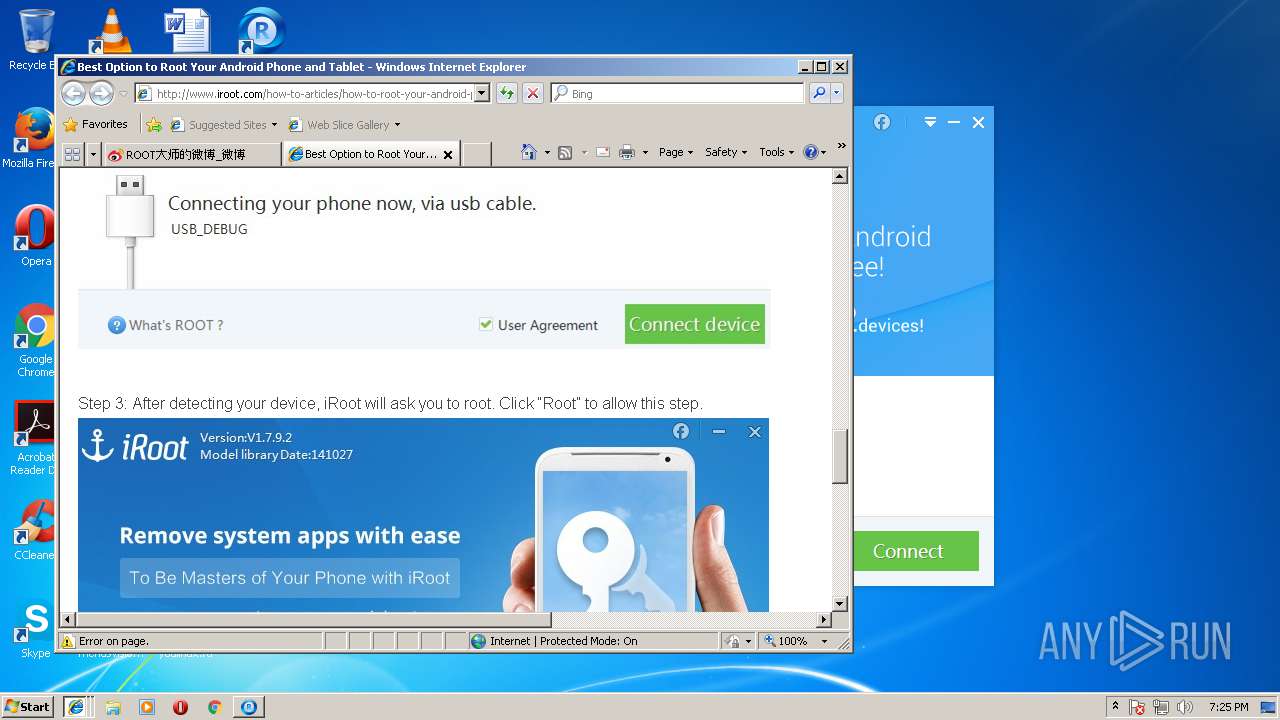Screen dimensions: 1280x720
Task: Open the Safety menu
Action: [x=726, y=152]
